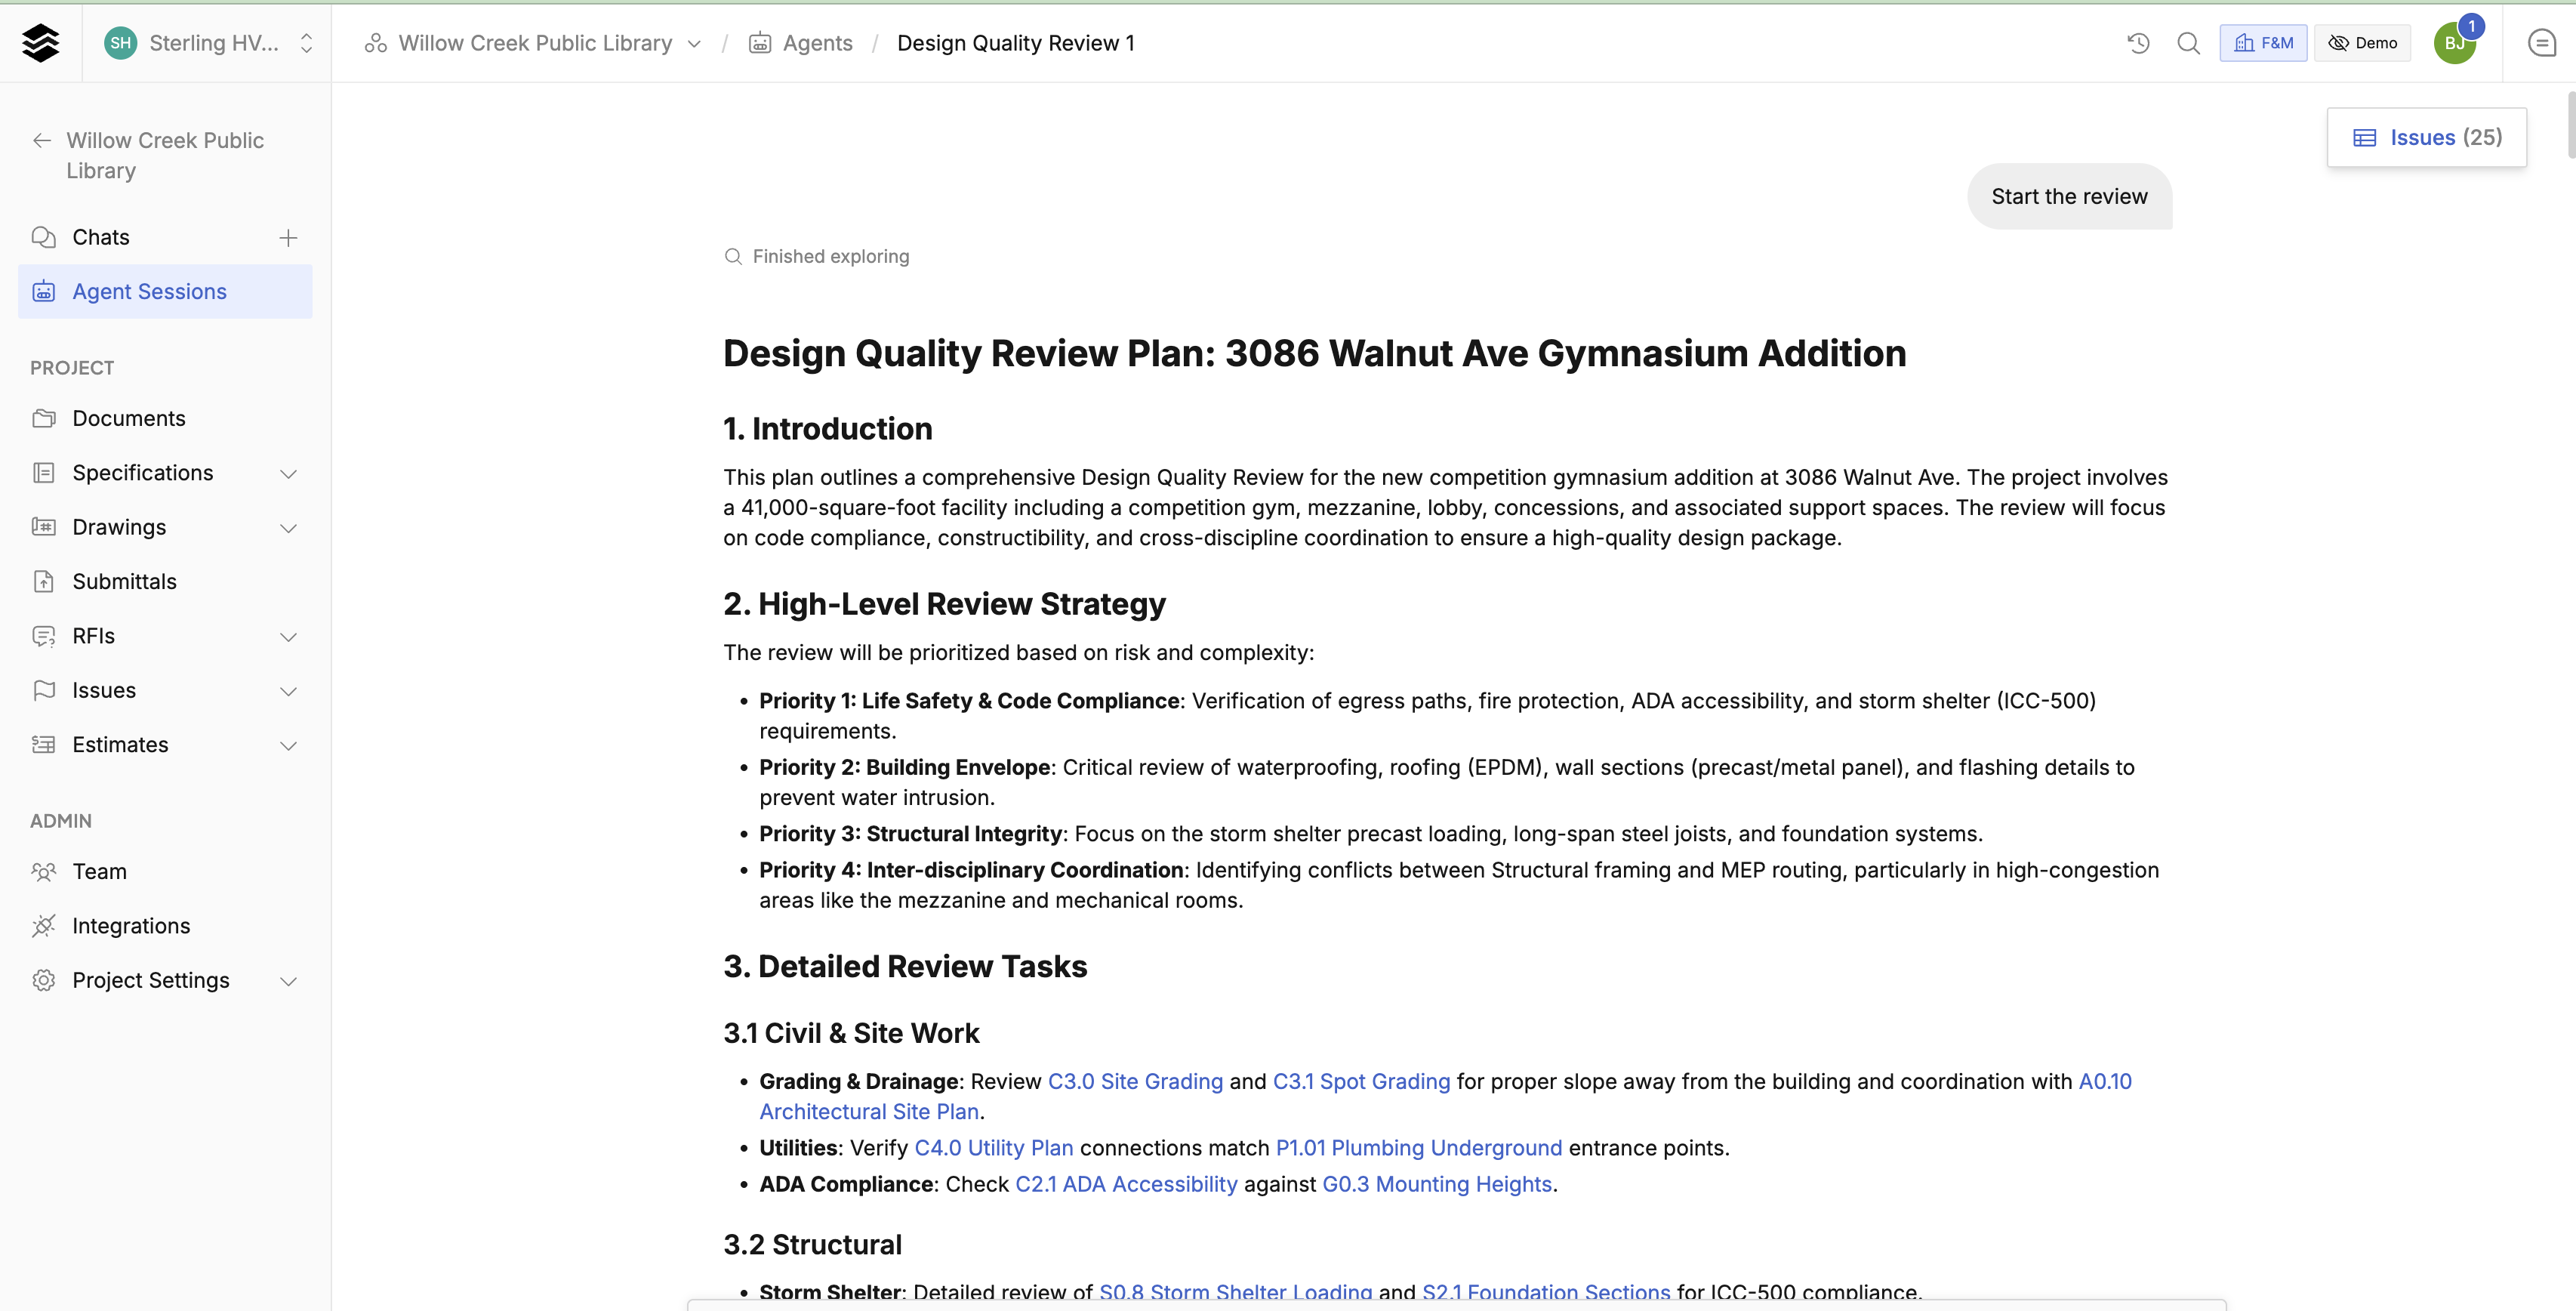Open C3.0 Site Grading link
The height and width of the screenshot is (1311, 2576).
pos(1135,1081)
